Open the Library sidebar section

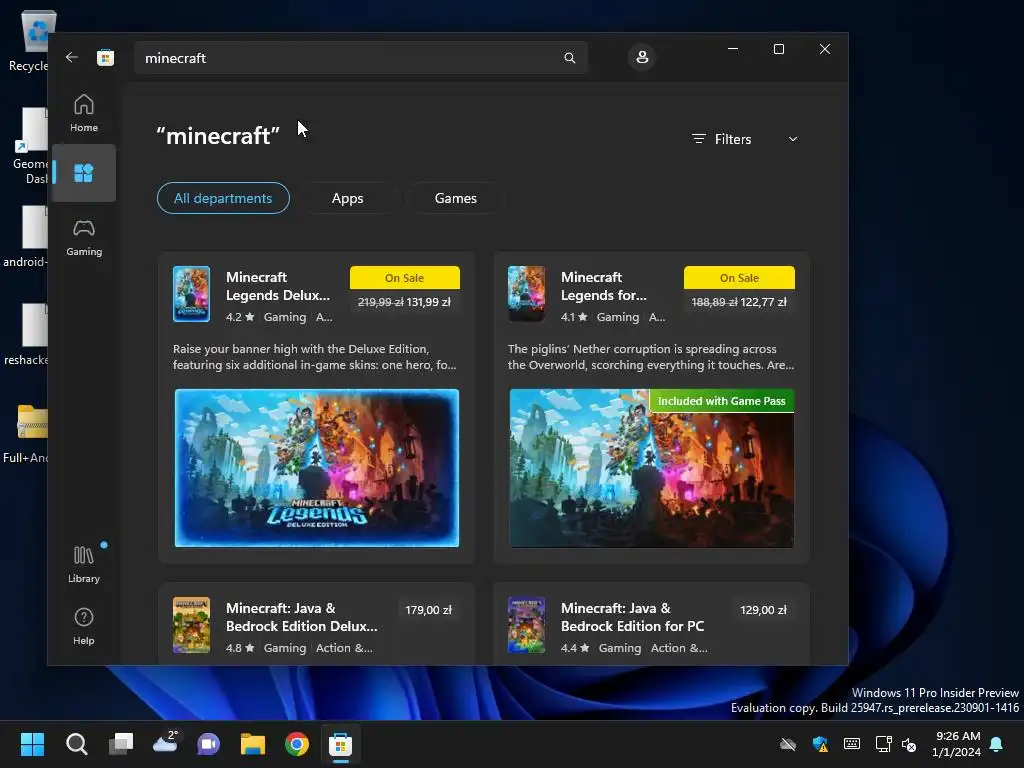click(84, 564)
